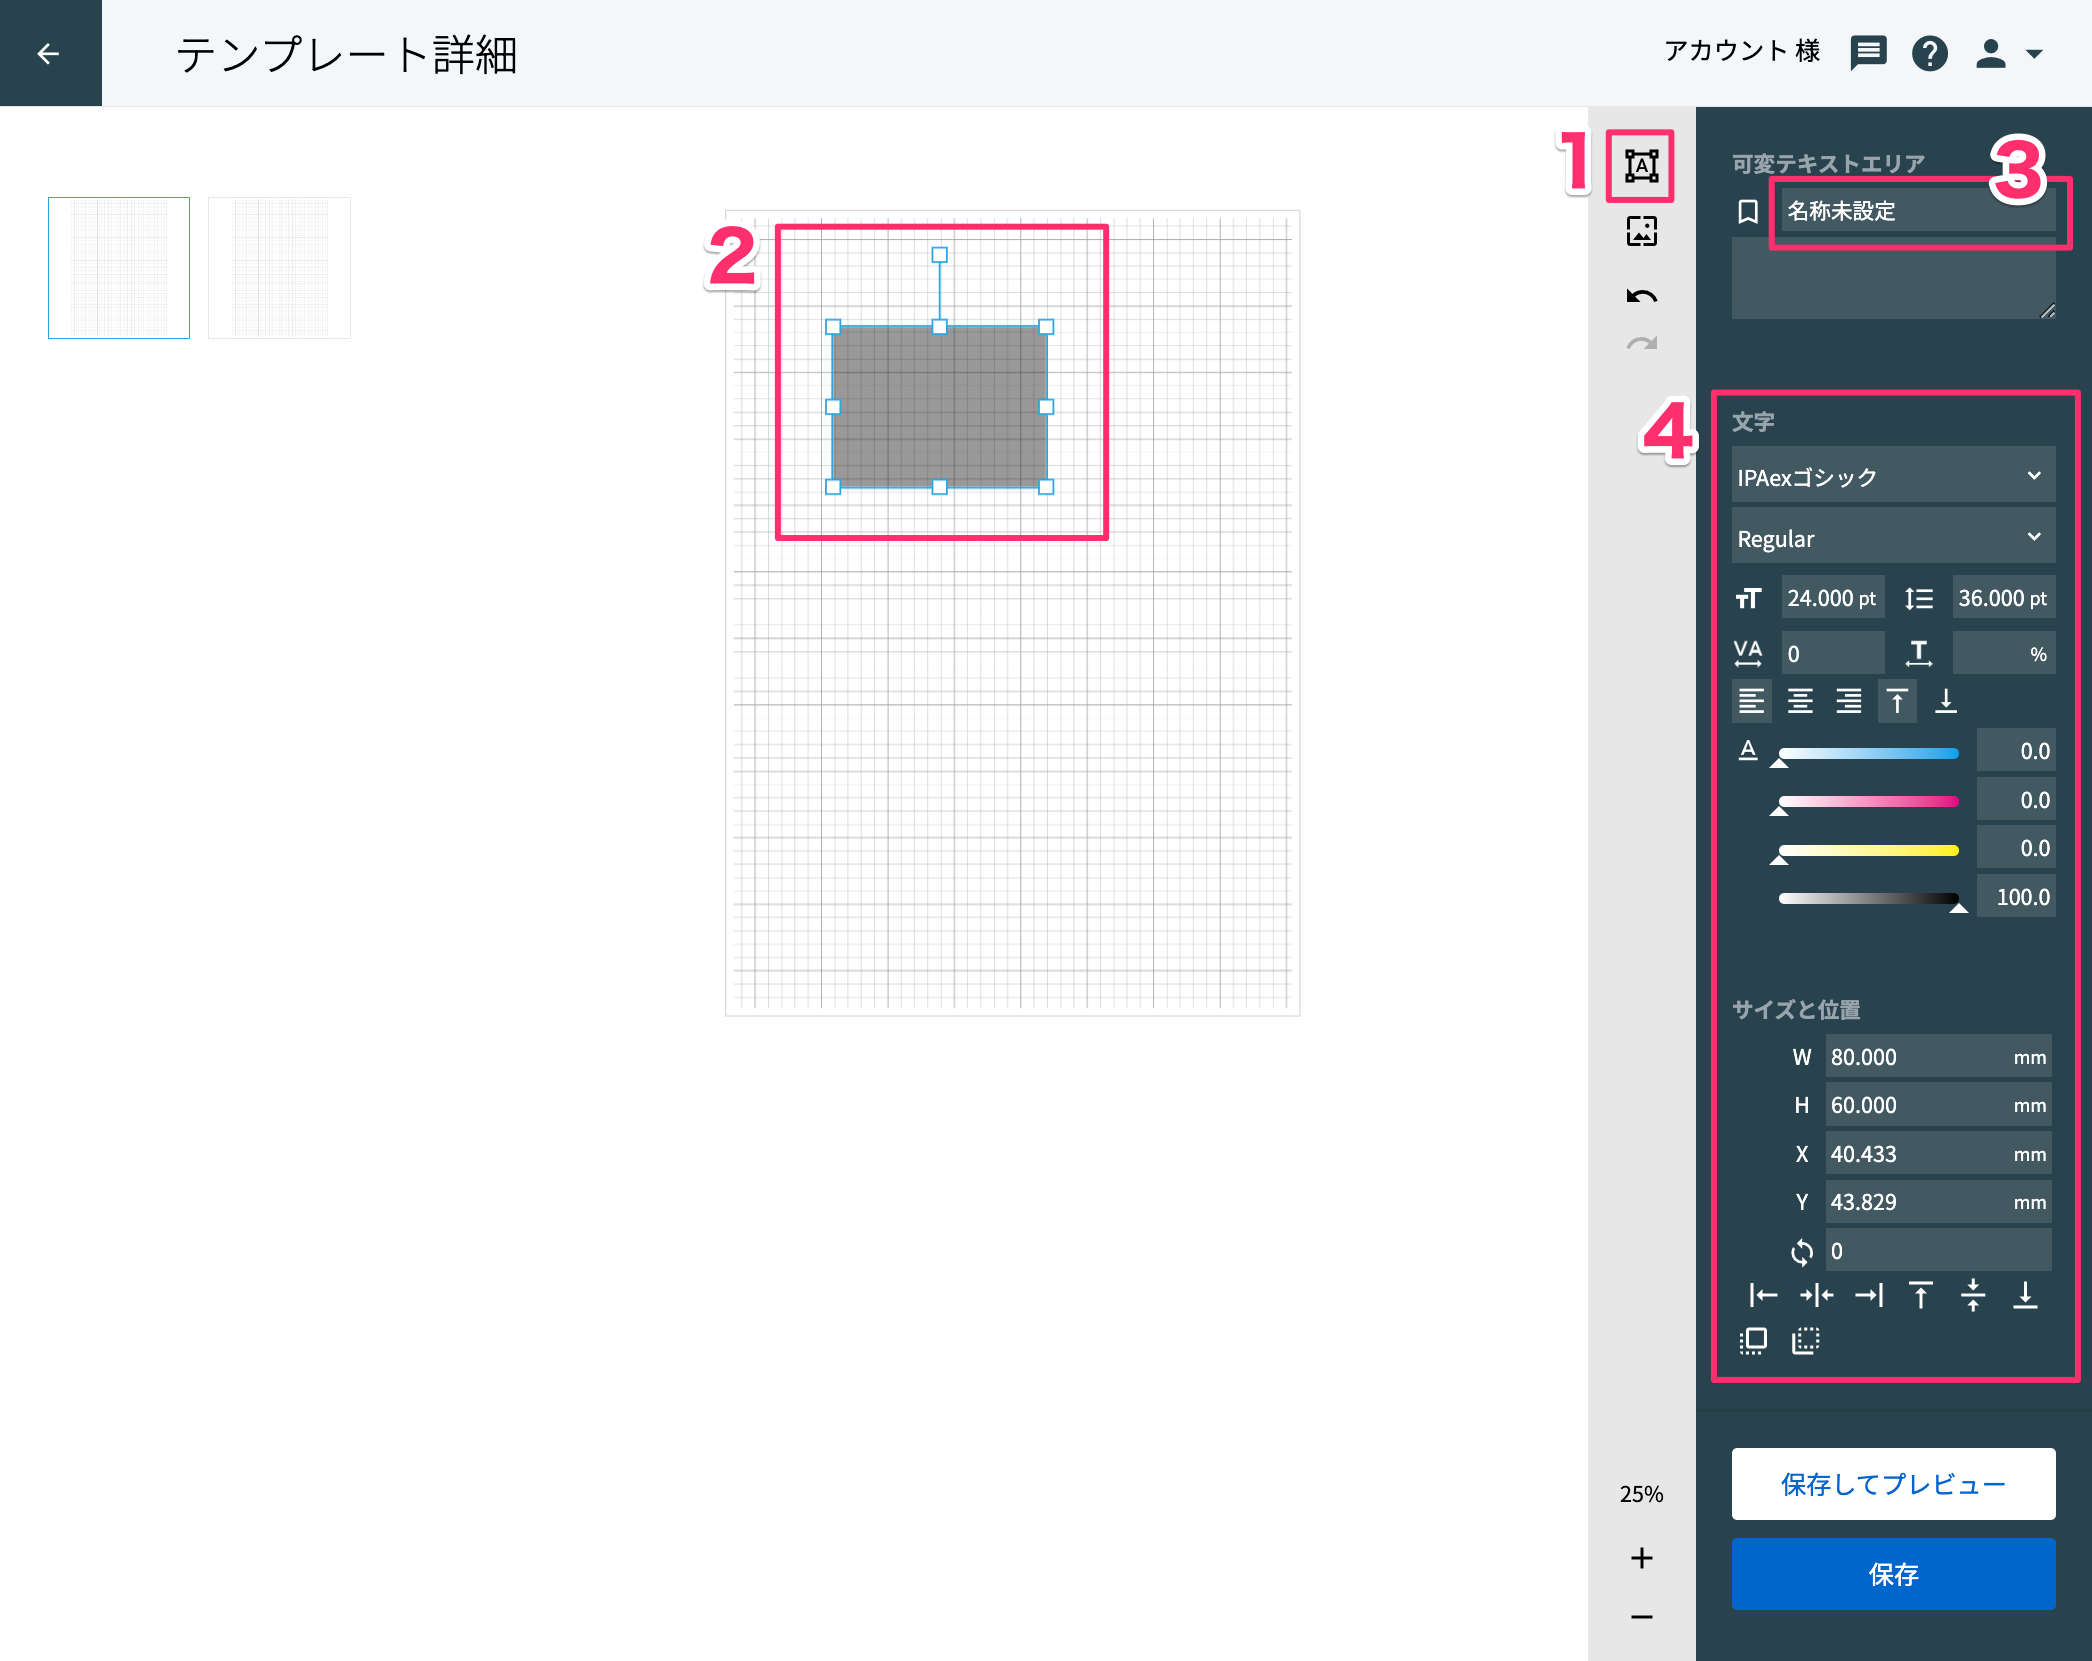Viewport: 2092px width, 1661px height.
Task: Toggle right text alignment
Action: pos(1849,701)
